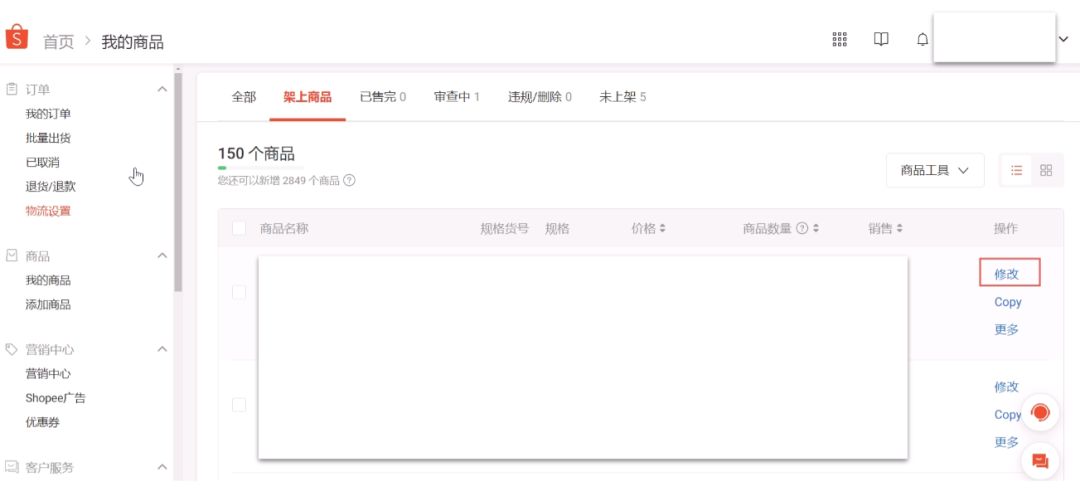Screen dimensions: 1080x496
Task: Tick the first product row checkbox
Action: [x=239, y=292]
